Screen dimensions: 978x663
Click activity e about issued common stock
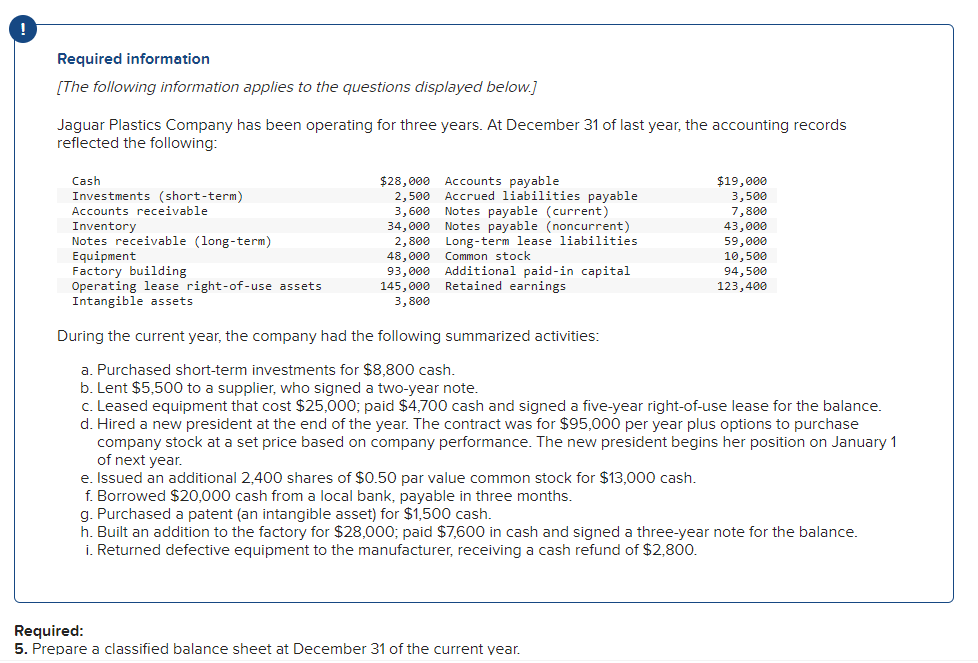(388, 478)
